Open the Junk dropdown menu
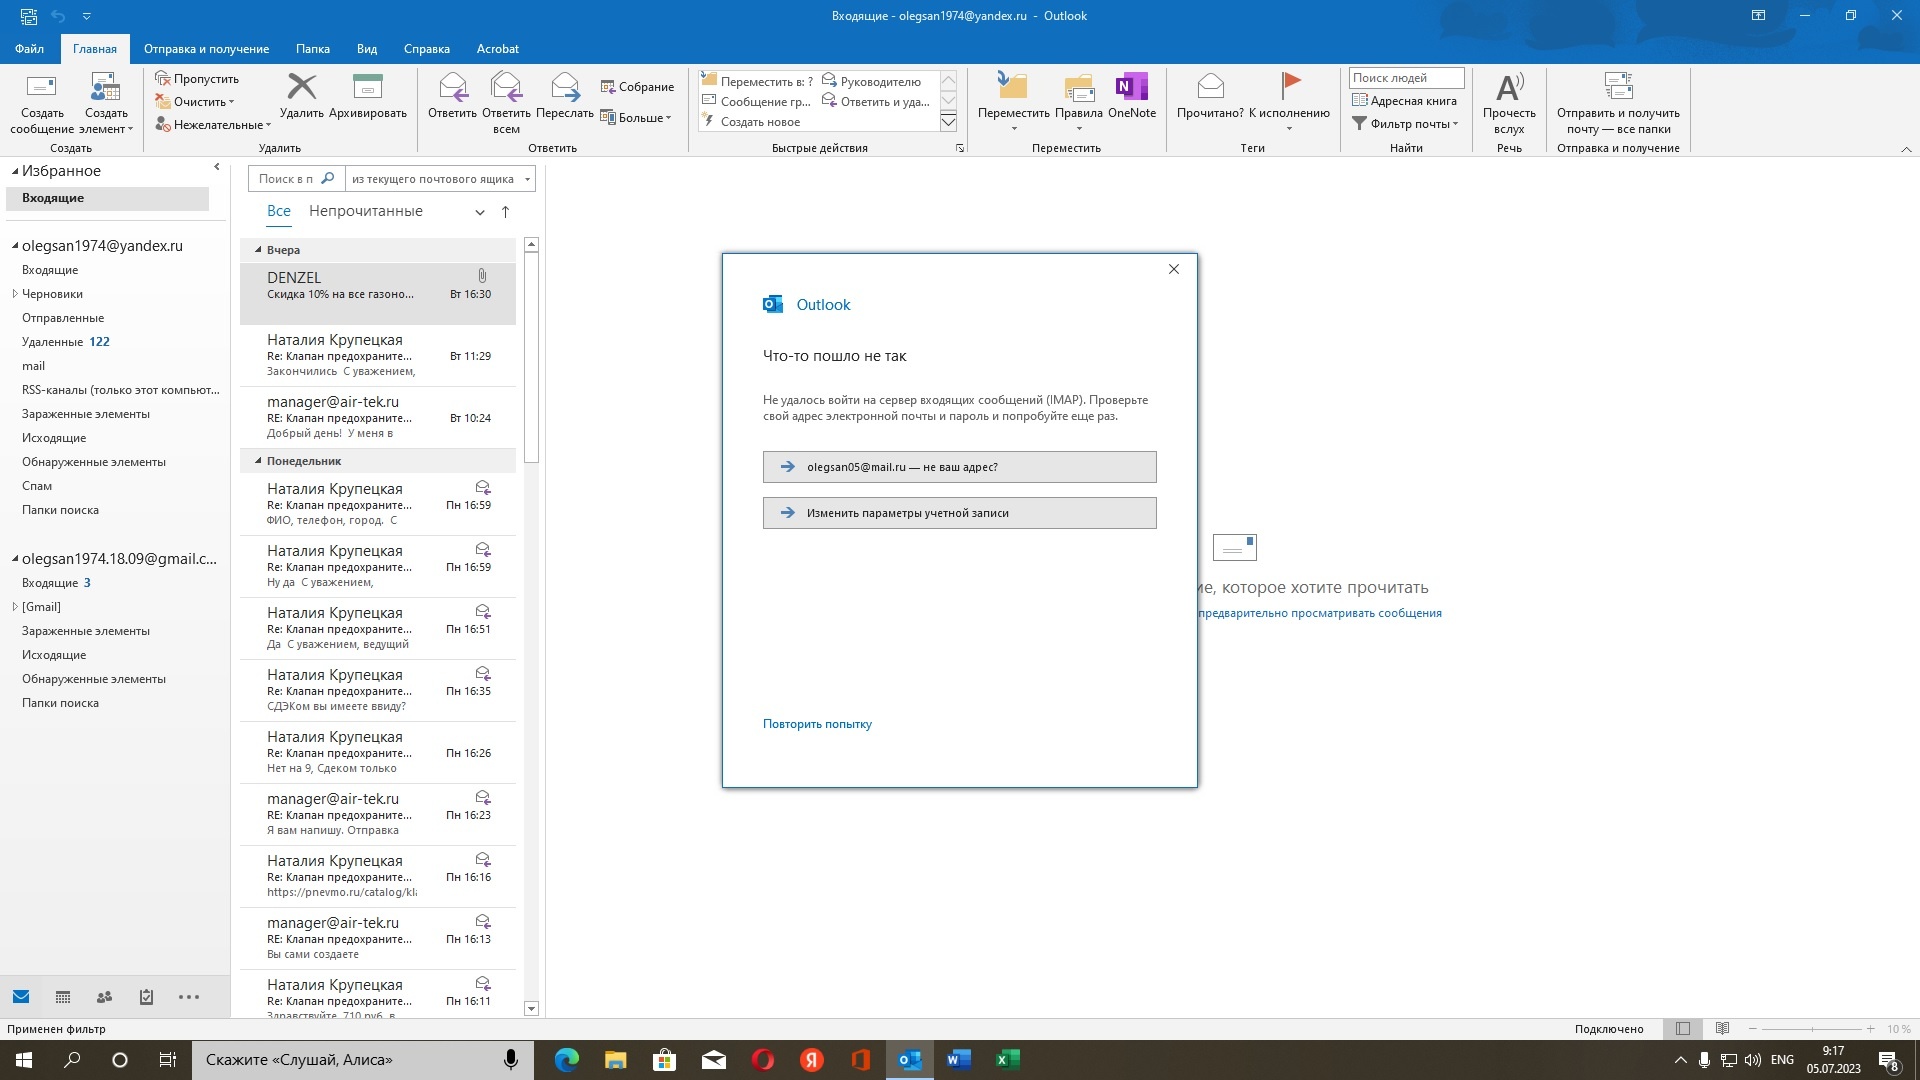The width and height of the screenshot is (1920, 1080). pos(212,125)
